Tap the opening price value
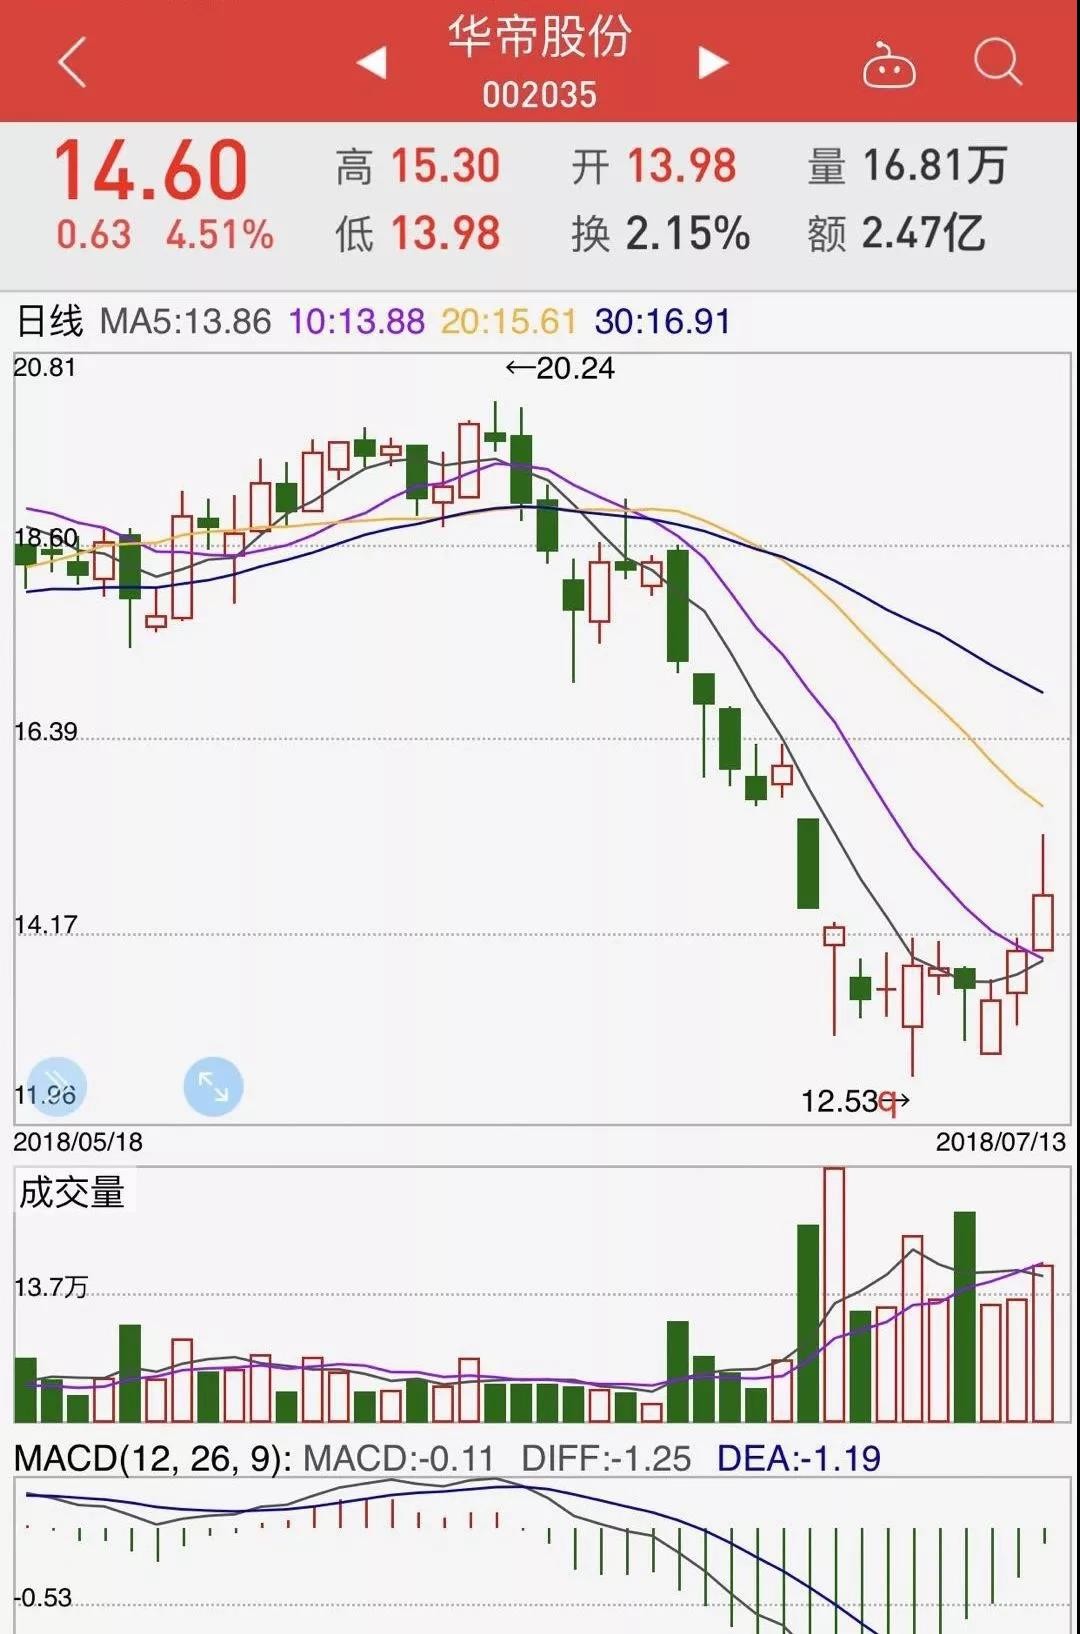The image size is (1080, 1634). [682, 166]
